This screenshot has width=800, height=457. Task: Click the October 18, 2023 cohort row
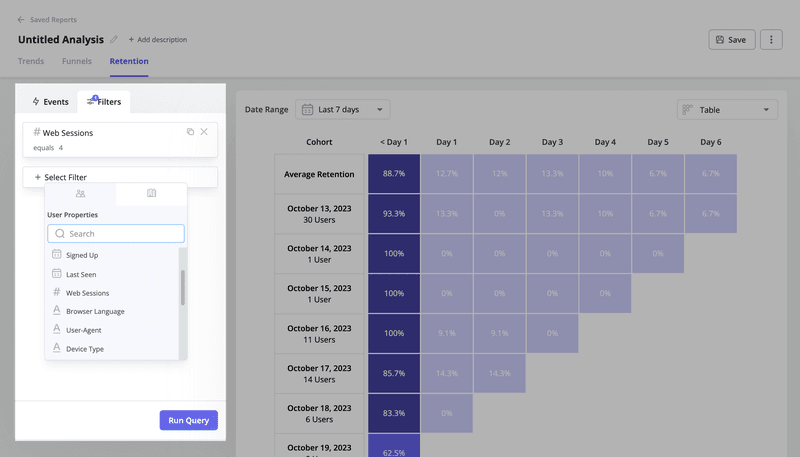coord(319,413)
